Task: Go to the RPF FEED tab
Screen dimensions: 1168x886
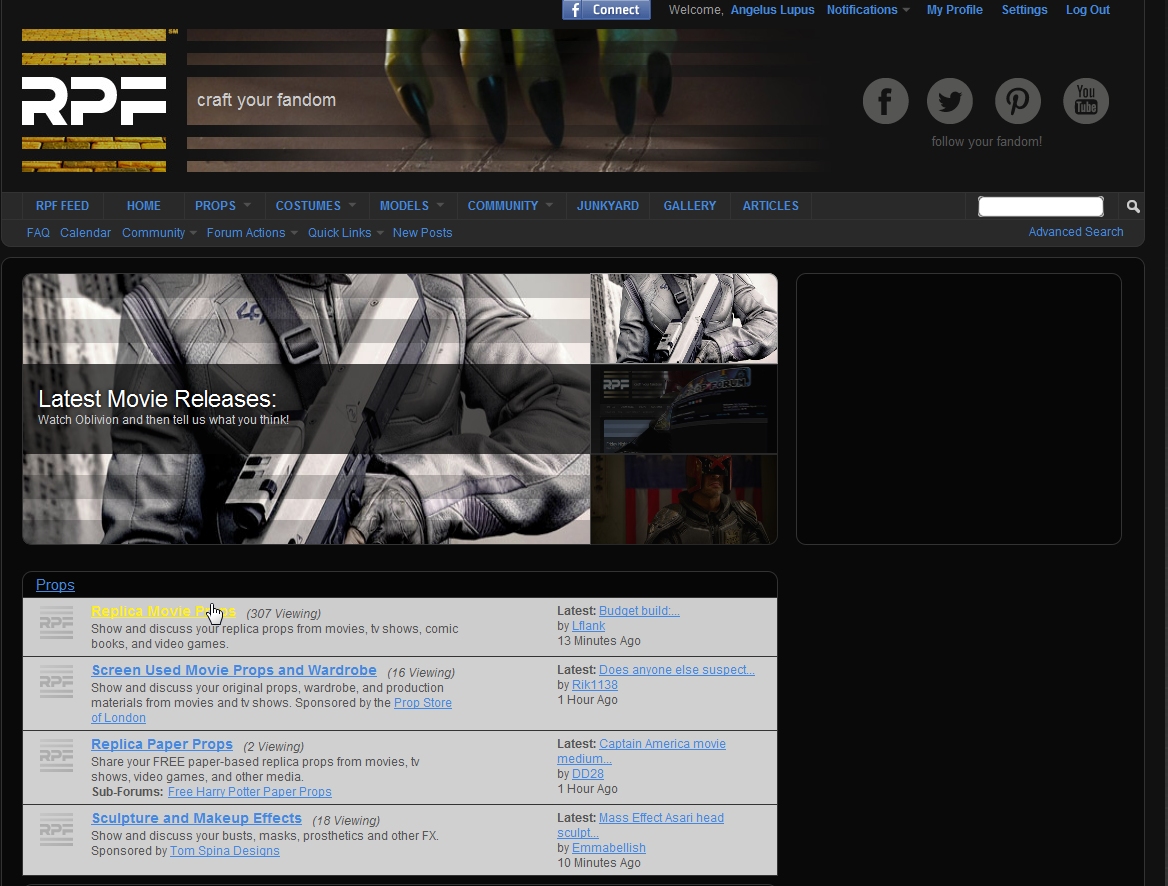Action: point(63,206)
